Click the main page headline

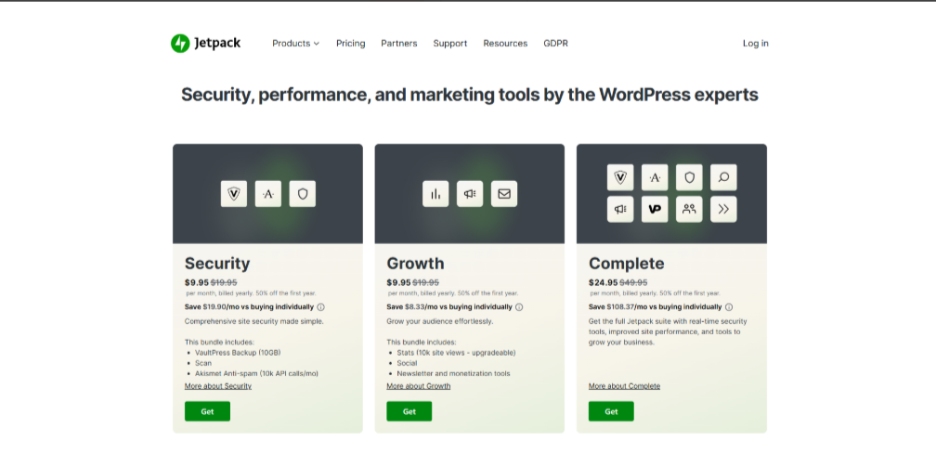pyautogui.click(x=470, y=94)
